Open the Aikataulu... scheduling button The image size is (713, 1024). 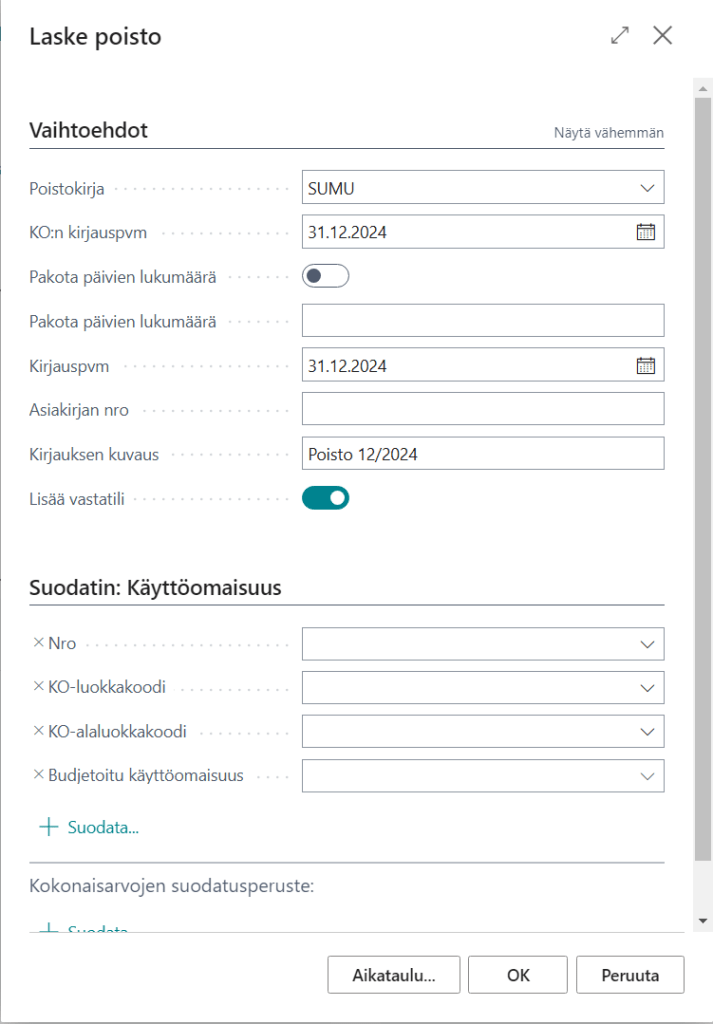coord(393,975)
